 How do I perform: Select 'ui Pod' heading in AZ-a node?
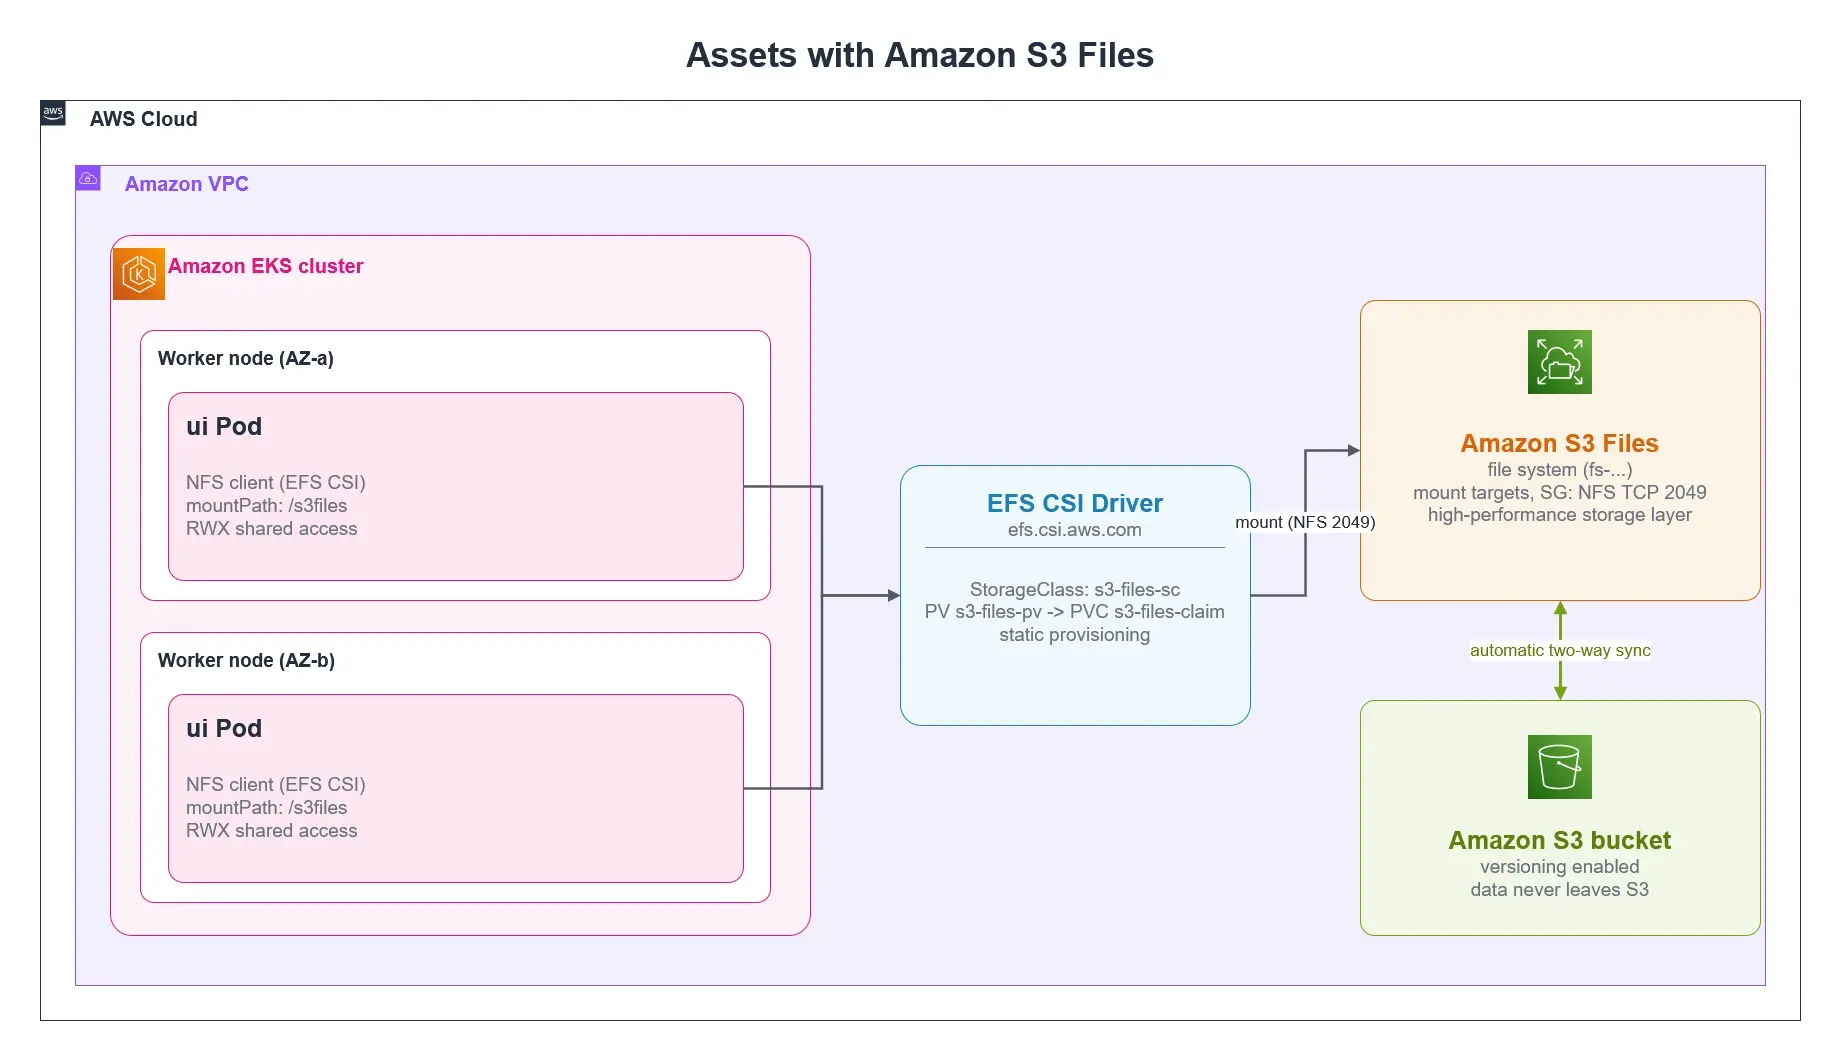224,426
